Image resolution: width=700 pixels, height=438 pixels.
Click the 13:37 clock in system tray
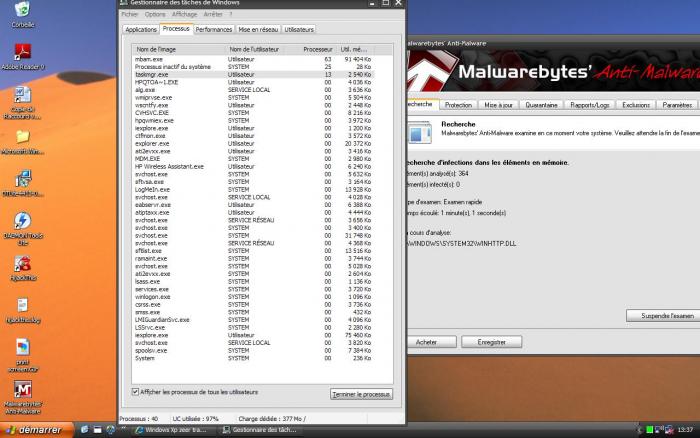tap(685, 430)
